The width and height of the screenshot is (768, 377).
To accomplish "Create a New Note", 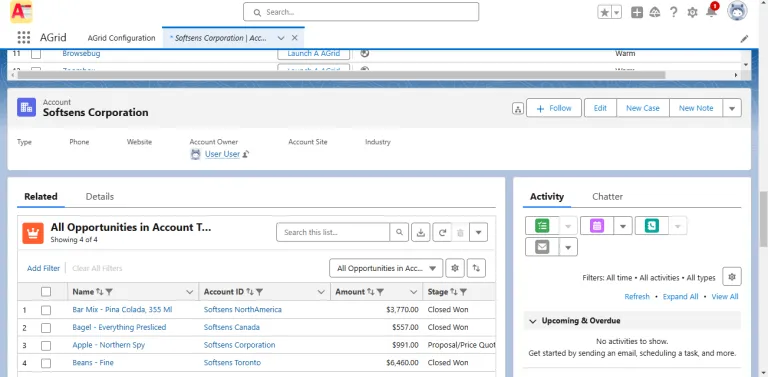I will 696,108.
